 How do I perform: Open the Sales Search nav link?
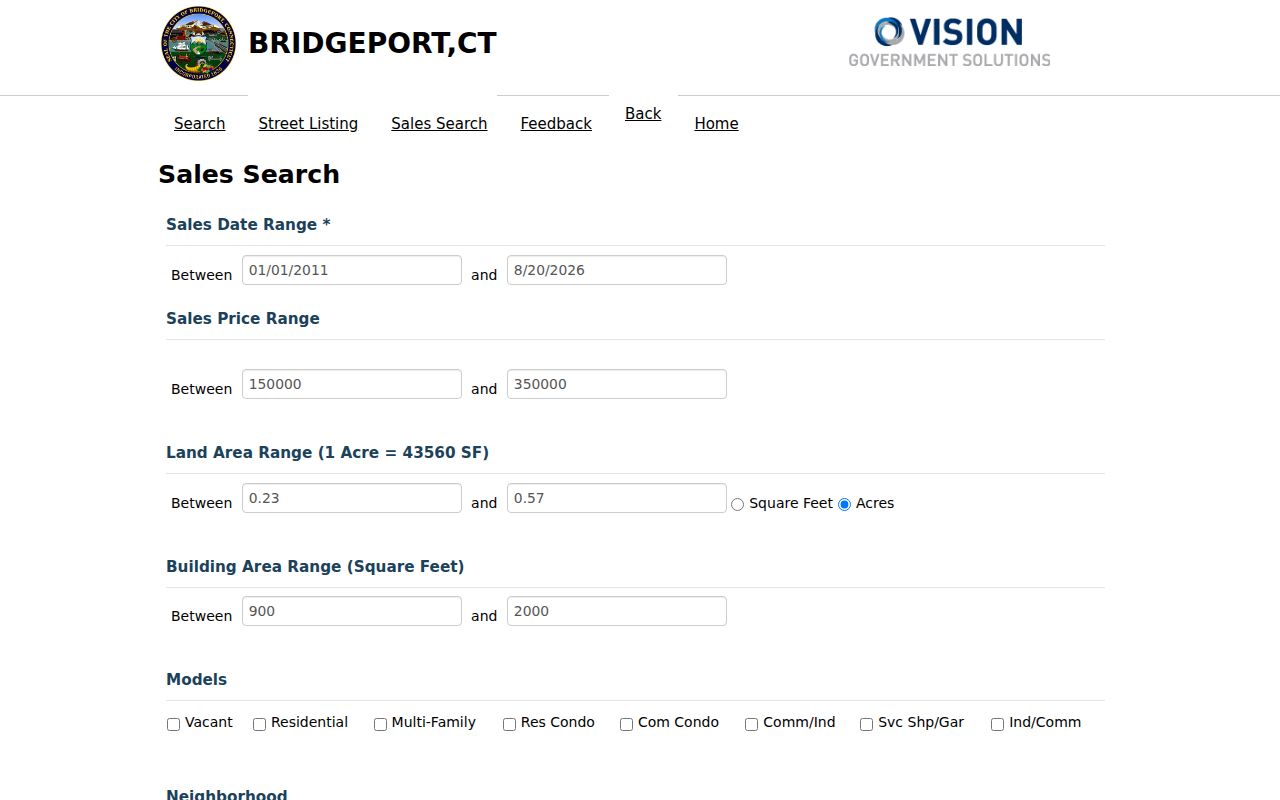(x=439, y=123)
